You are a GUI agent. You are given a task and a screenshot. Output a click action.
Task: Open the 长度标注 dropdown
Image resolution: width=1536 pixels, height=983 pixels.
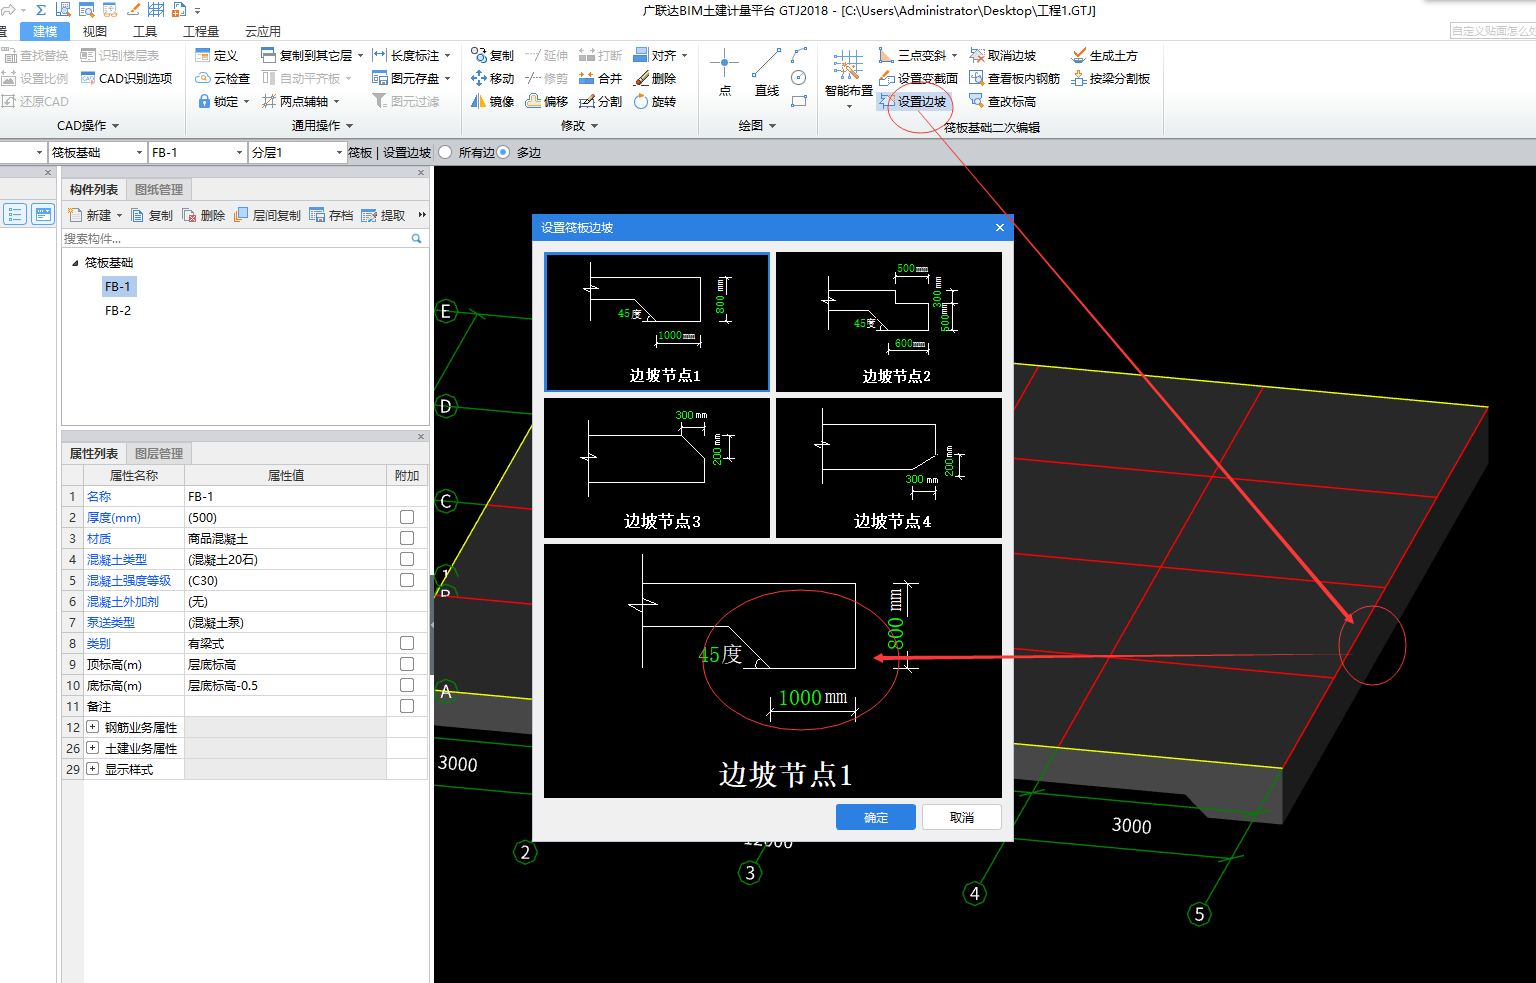447,56
